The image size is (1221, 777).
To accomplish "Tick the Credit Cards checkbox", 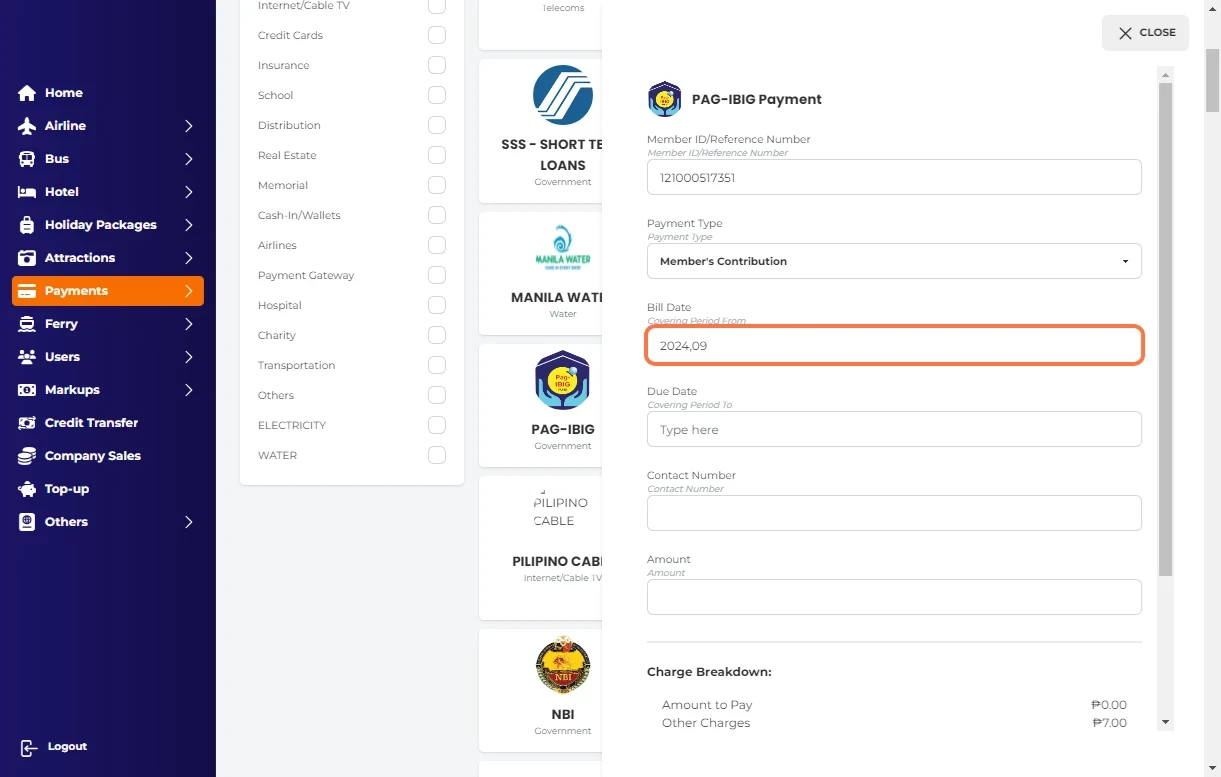I will pyautogui.click(x=437, y=35).
